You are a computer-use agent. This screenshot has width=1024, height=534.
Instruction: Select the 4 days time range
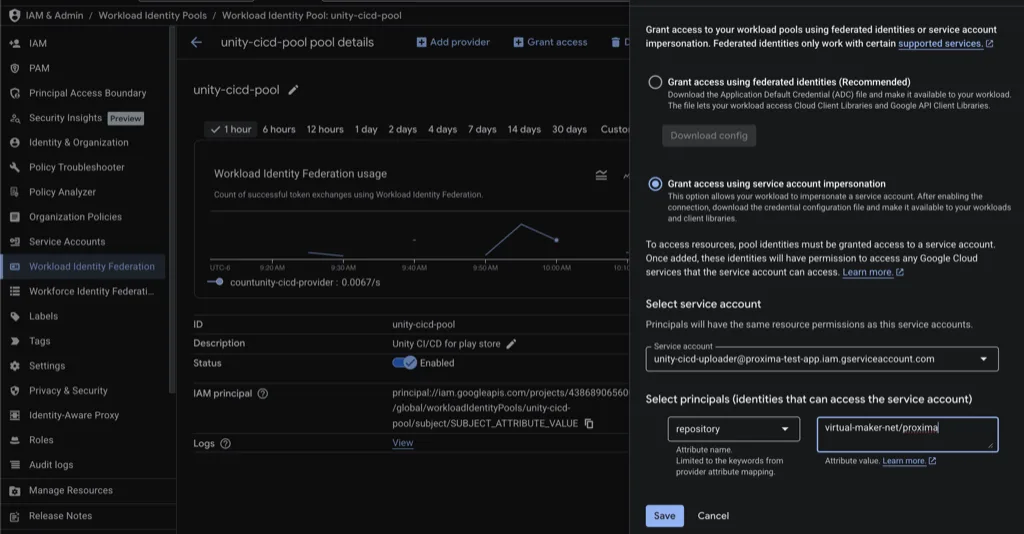pyautogui.click(x=442, y=129)
